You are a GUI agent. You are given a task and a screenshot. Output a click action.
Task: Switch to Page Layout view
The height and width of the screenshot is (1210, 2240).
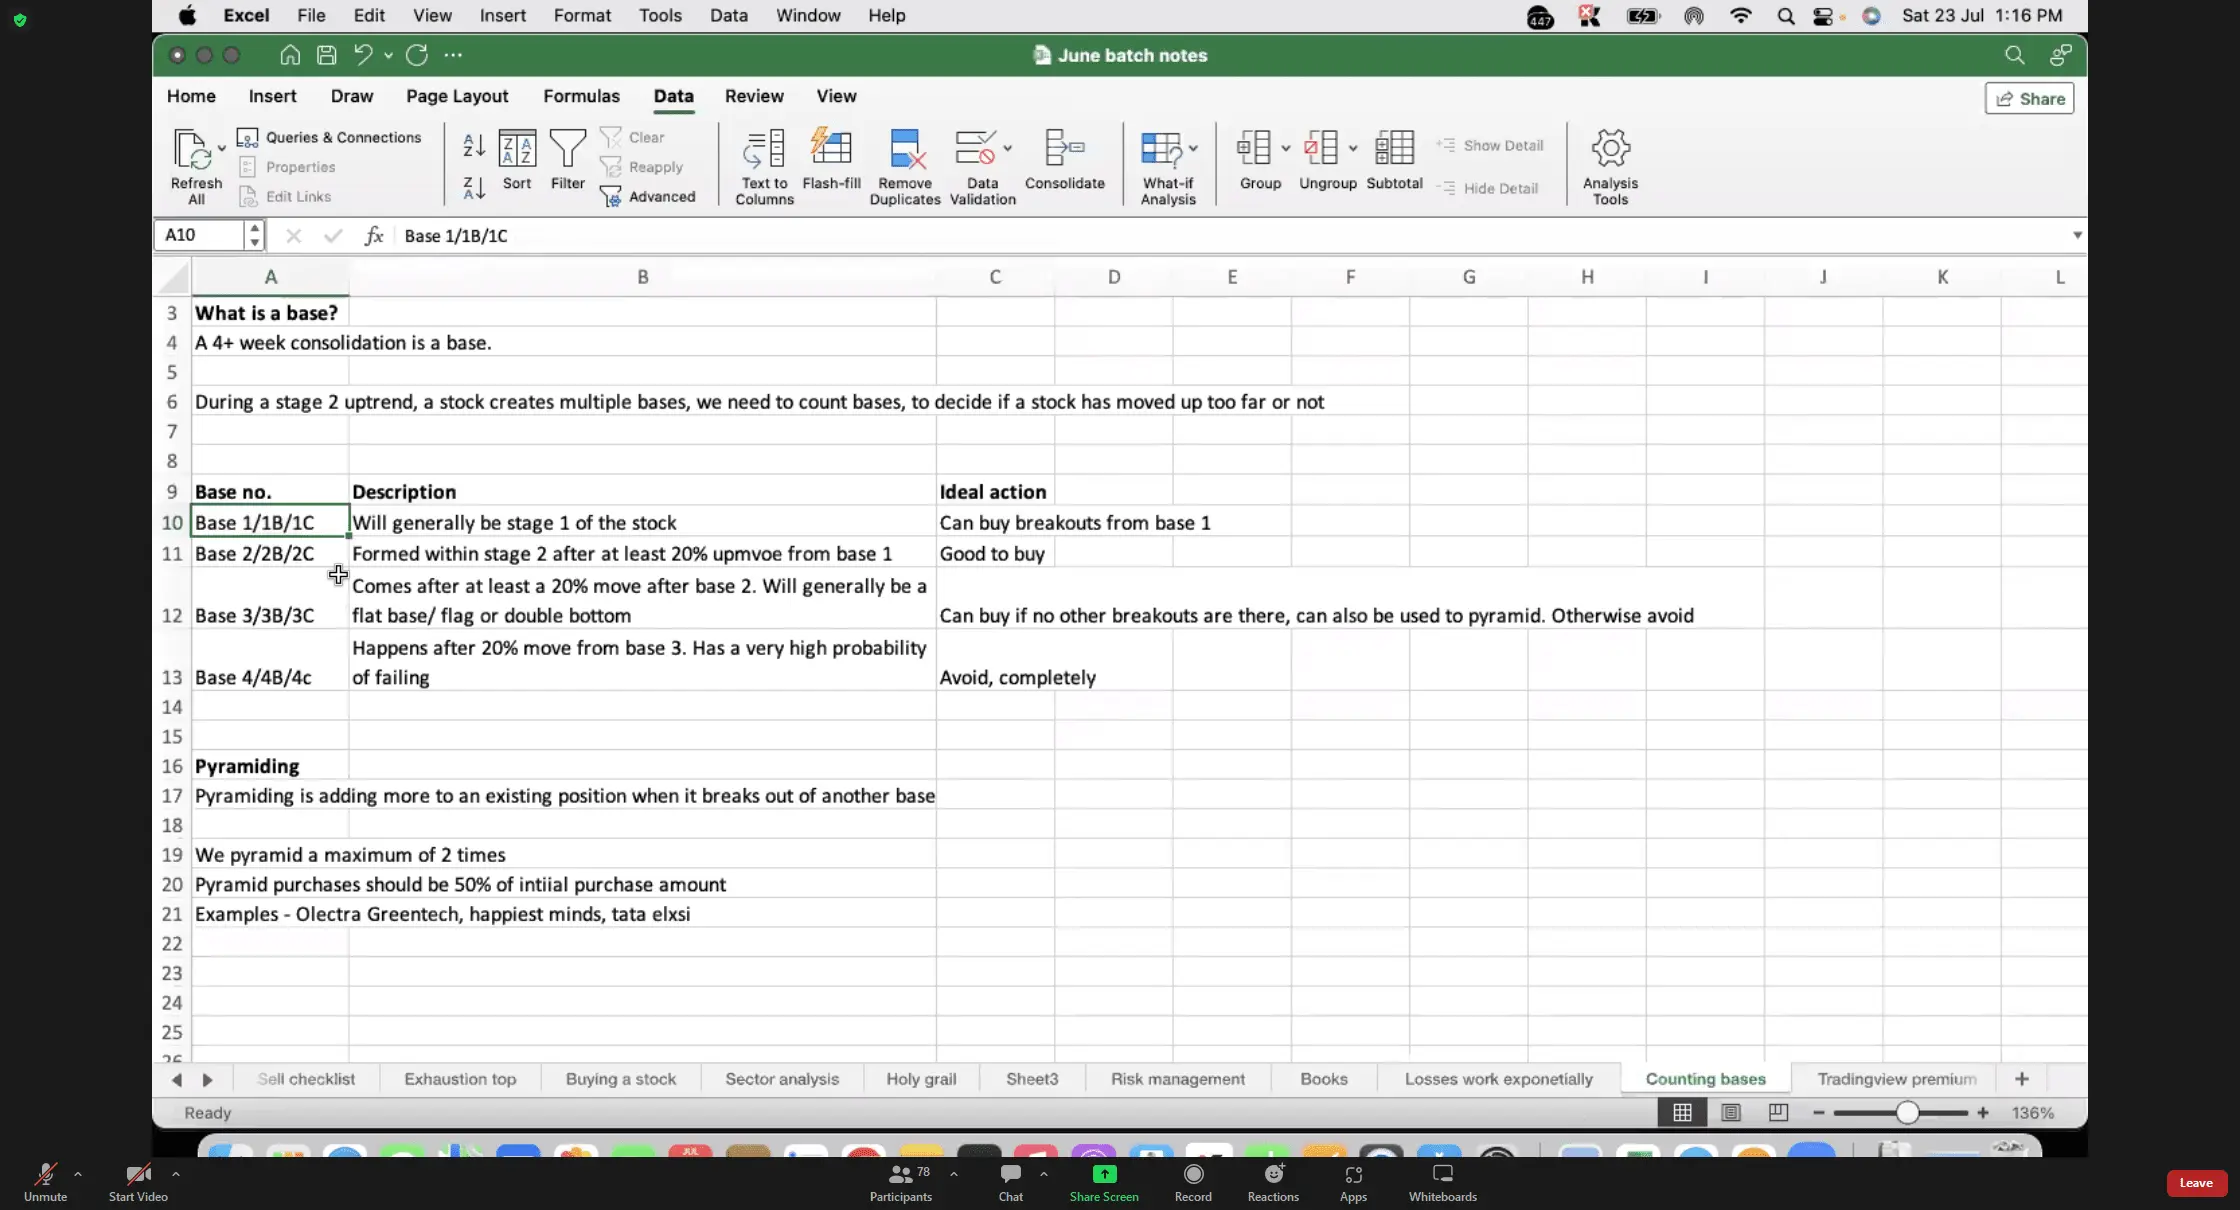(1731, 1113)
